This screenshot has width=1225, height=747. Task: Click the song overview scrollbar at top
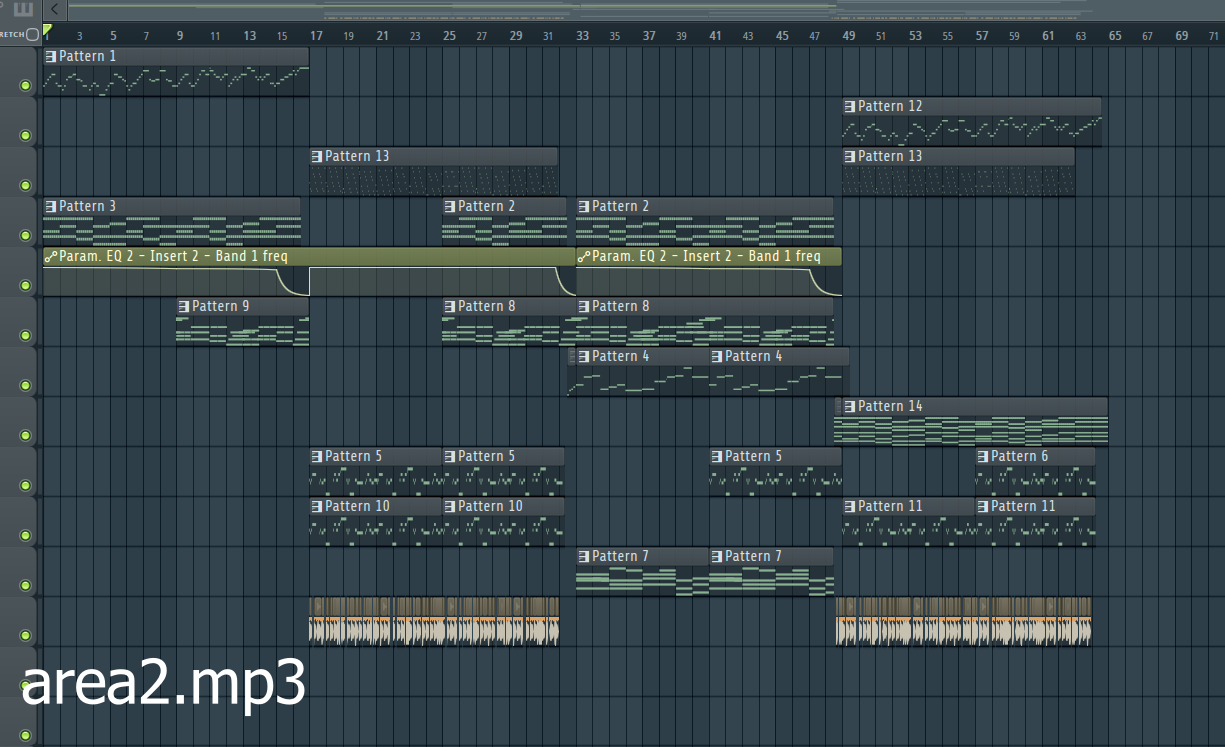[x=645, y=9]
